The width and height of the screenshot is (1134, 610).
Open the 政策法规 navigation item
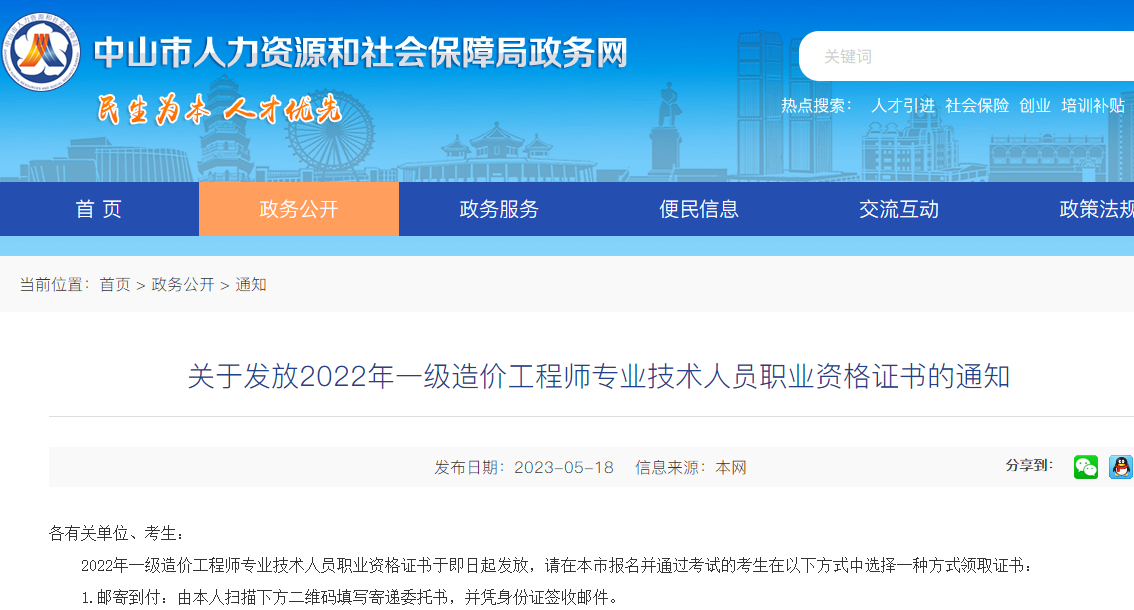tap(1096, 209)
